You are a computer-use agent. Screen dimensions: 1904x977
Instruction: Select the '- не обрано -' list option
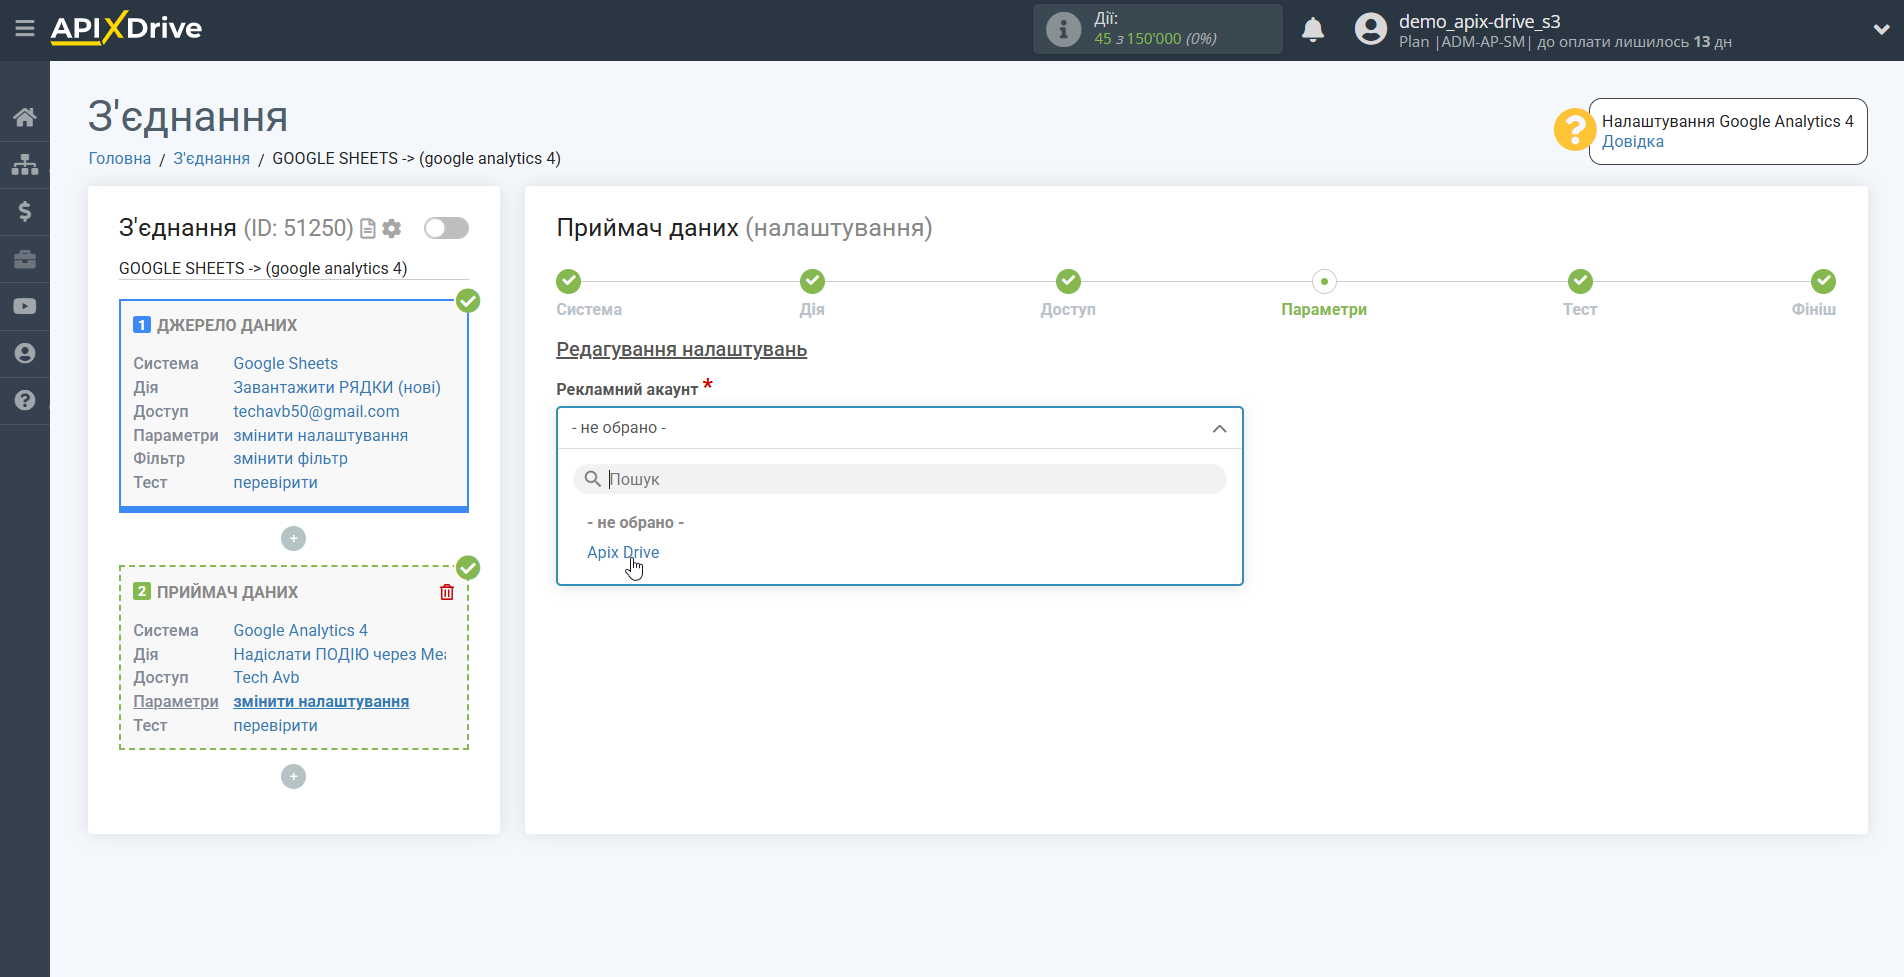click(x=636, y=523)
